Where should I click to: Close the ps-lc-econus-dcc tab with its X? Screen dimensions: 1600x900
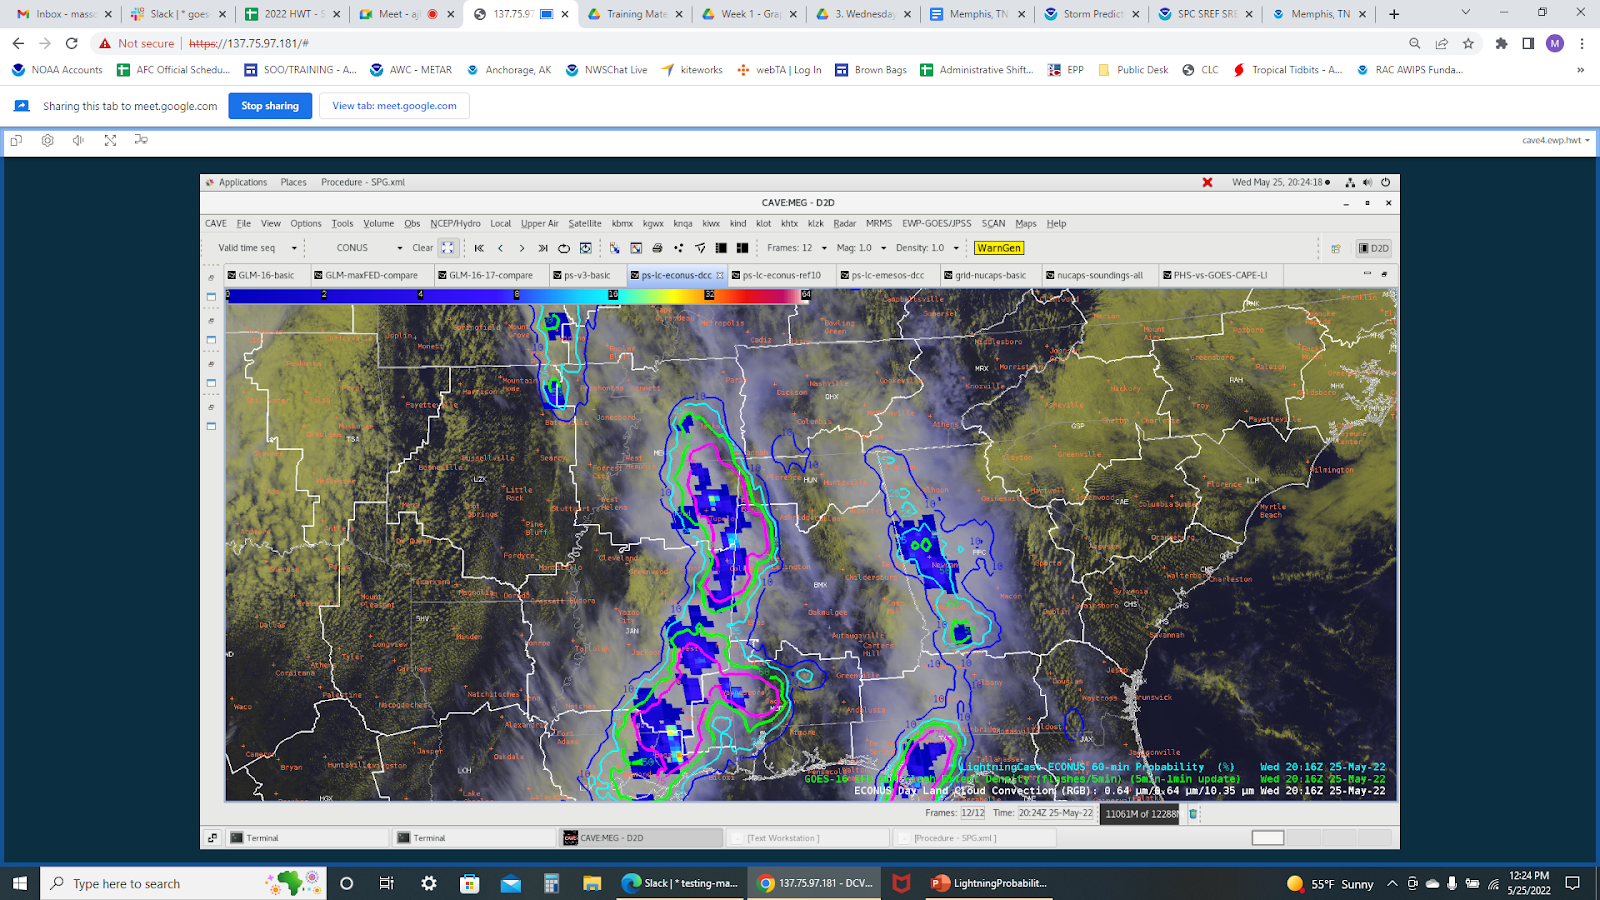coord(720,275)
